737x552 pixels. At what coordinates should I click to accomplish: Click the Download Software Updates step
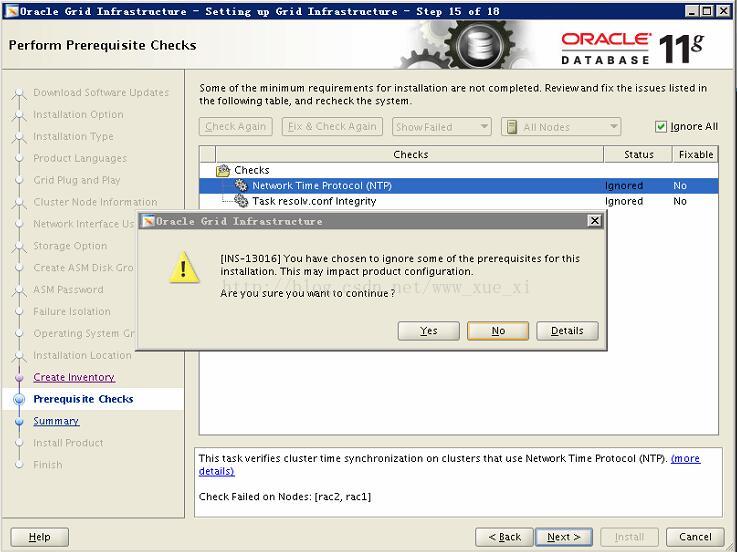(101, 93)
